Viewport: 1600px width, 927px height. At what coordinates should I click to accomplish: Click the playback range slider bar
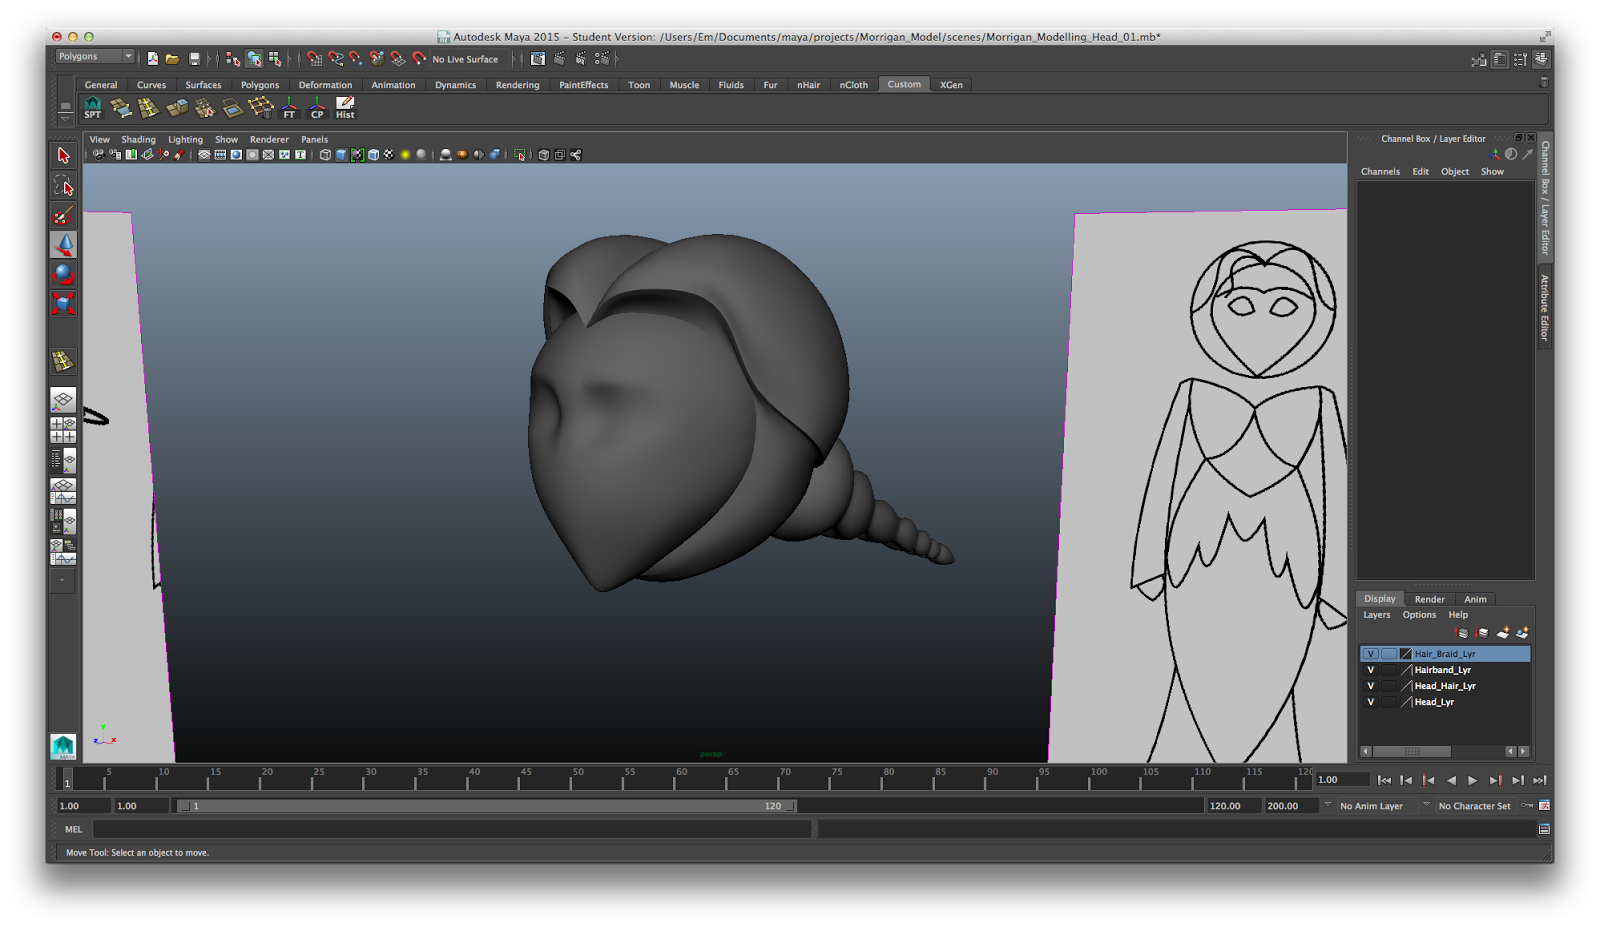click(486, 806)
